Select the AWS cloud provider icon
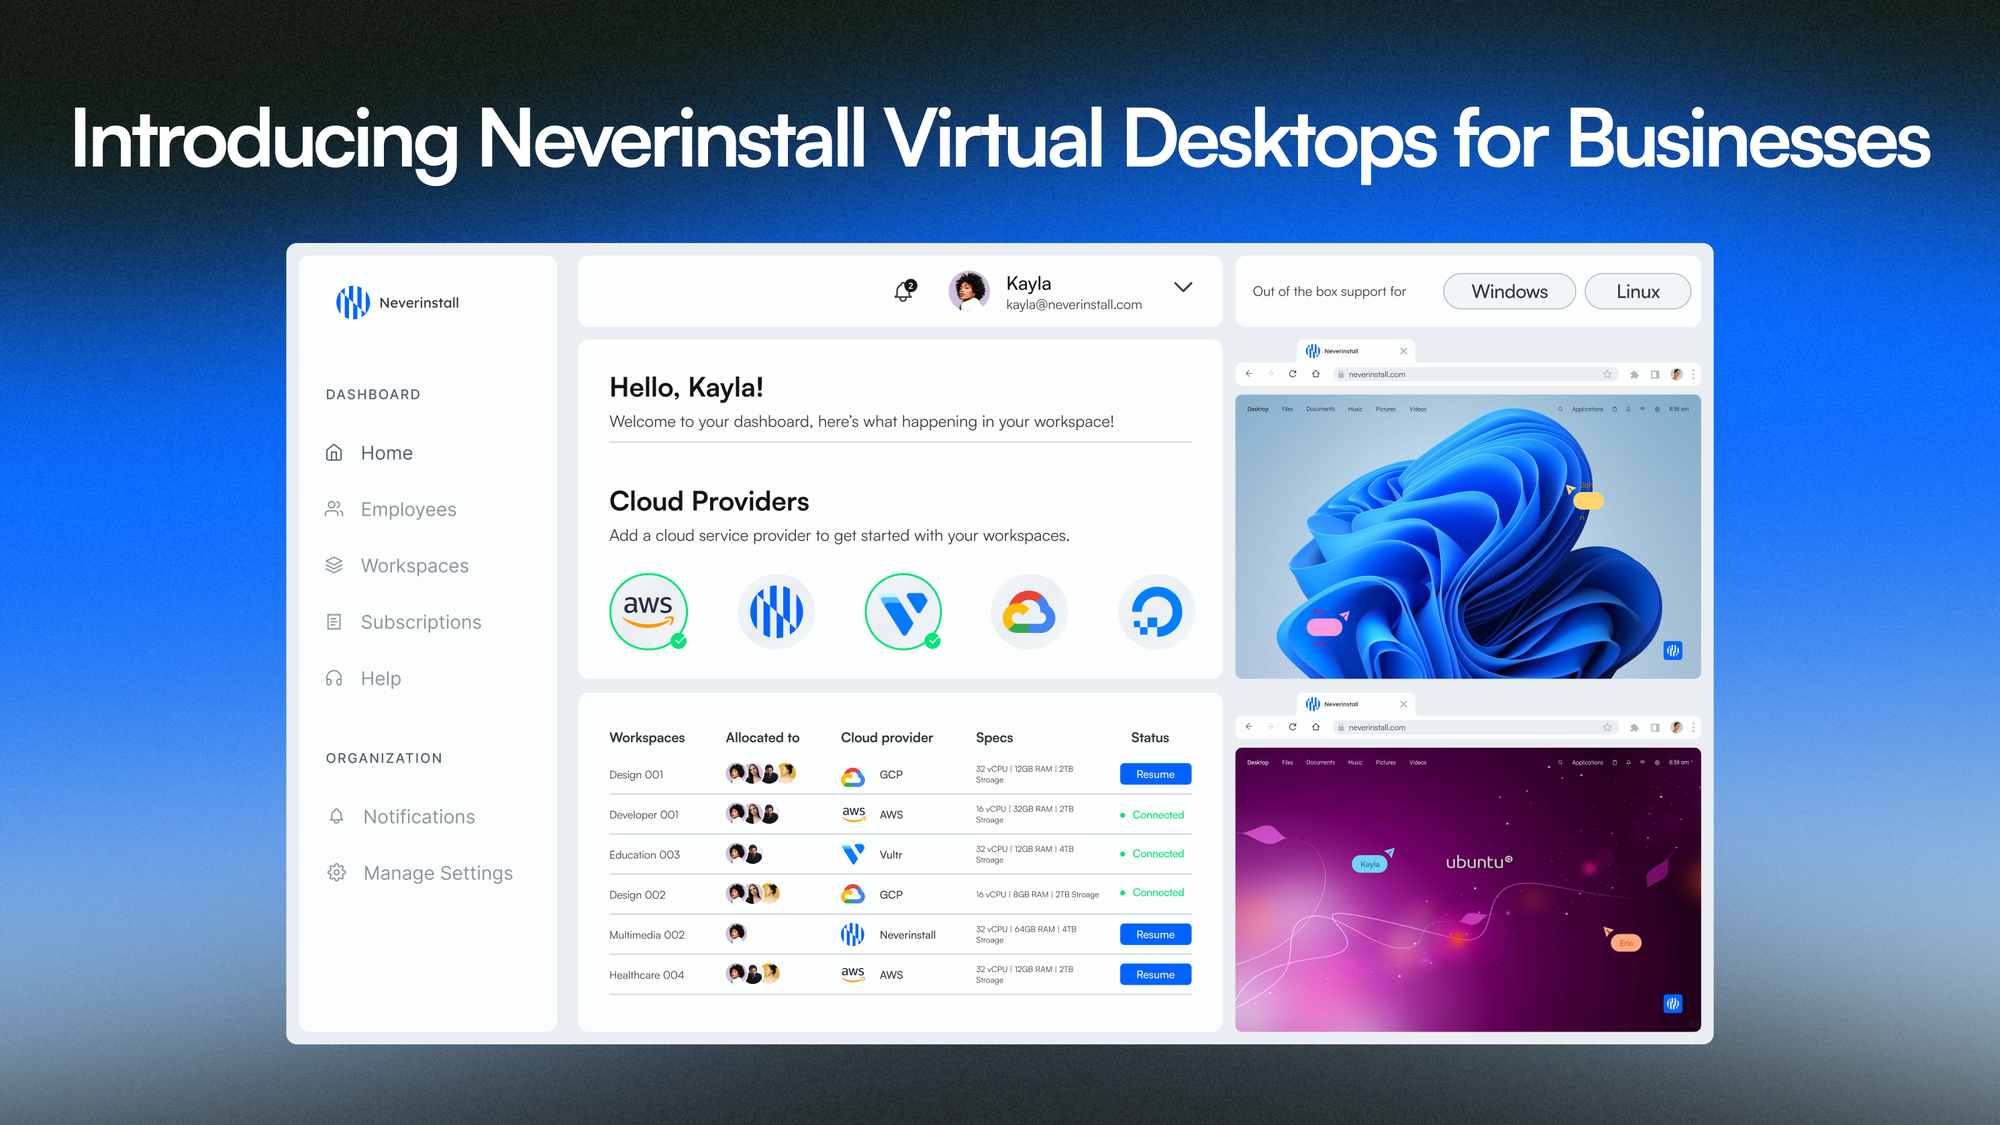The width and height of the screenshot is (2000, 1125). [x=648, y=611]
